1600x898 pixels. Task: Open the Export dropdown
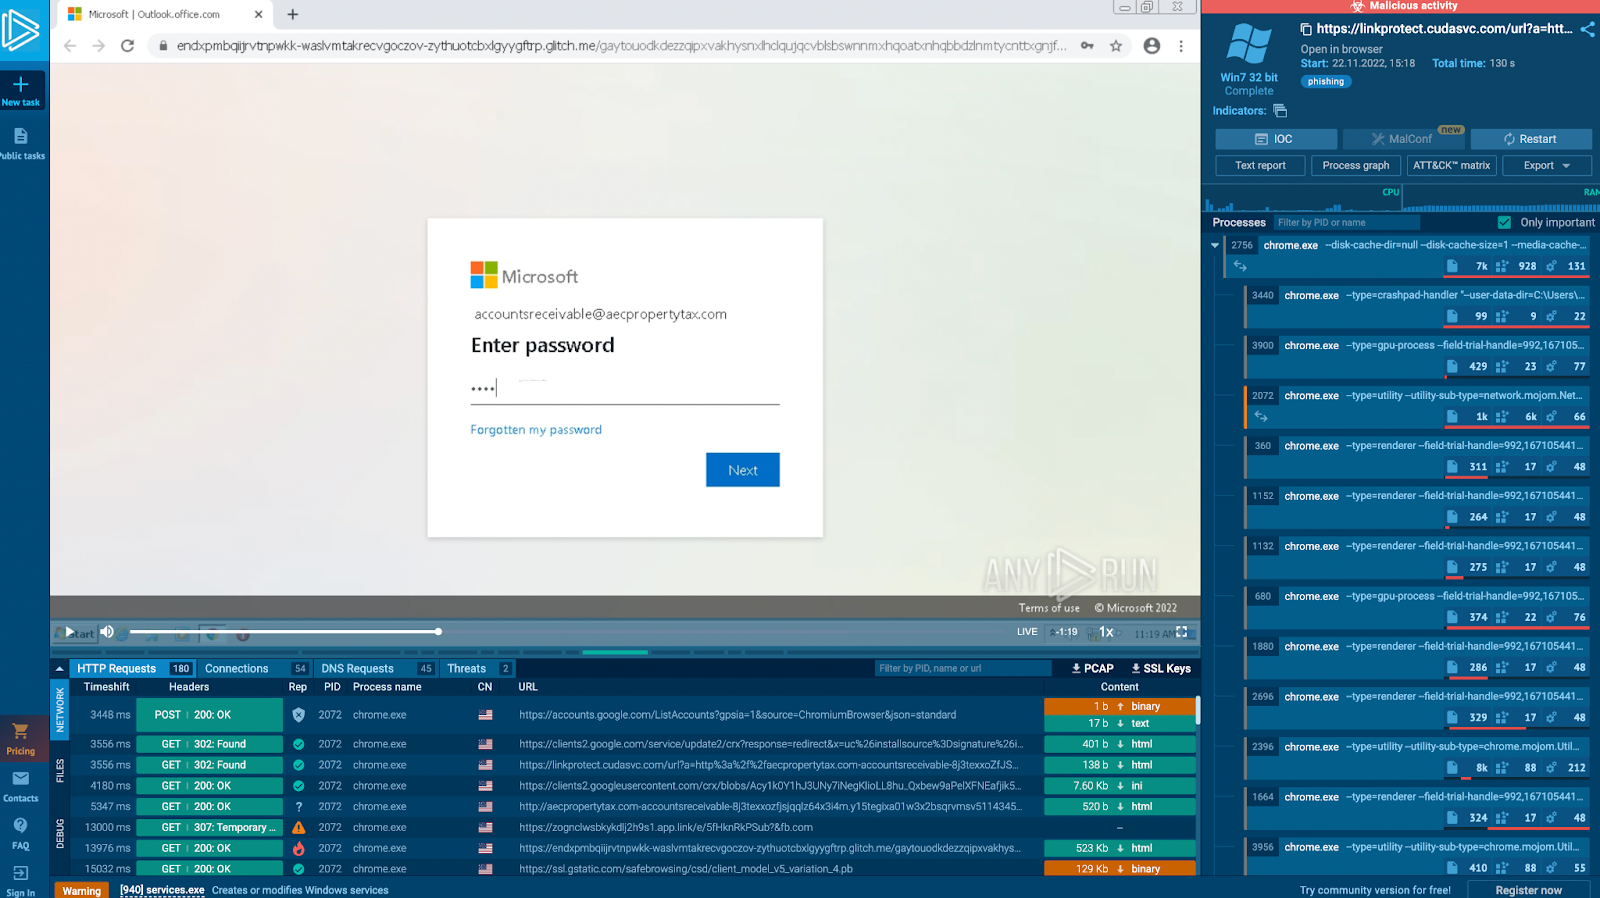pyautogui.click(x=1546, y=166)
